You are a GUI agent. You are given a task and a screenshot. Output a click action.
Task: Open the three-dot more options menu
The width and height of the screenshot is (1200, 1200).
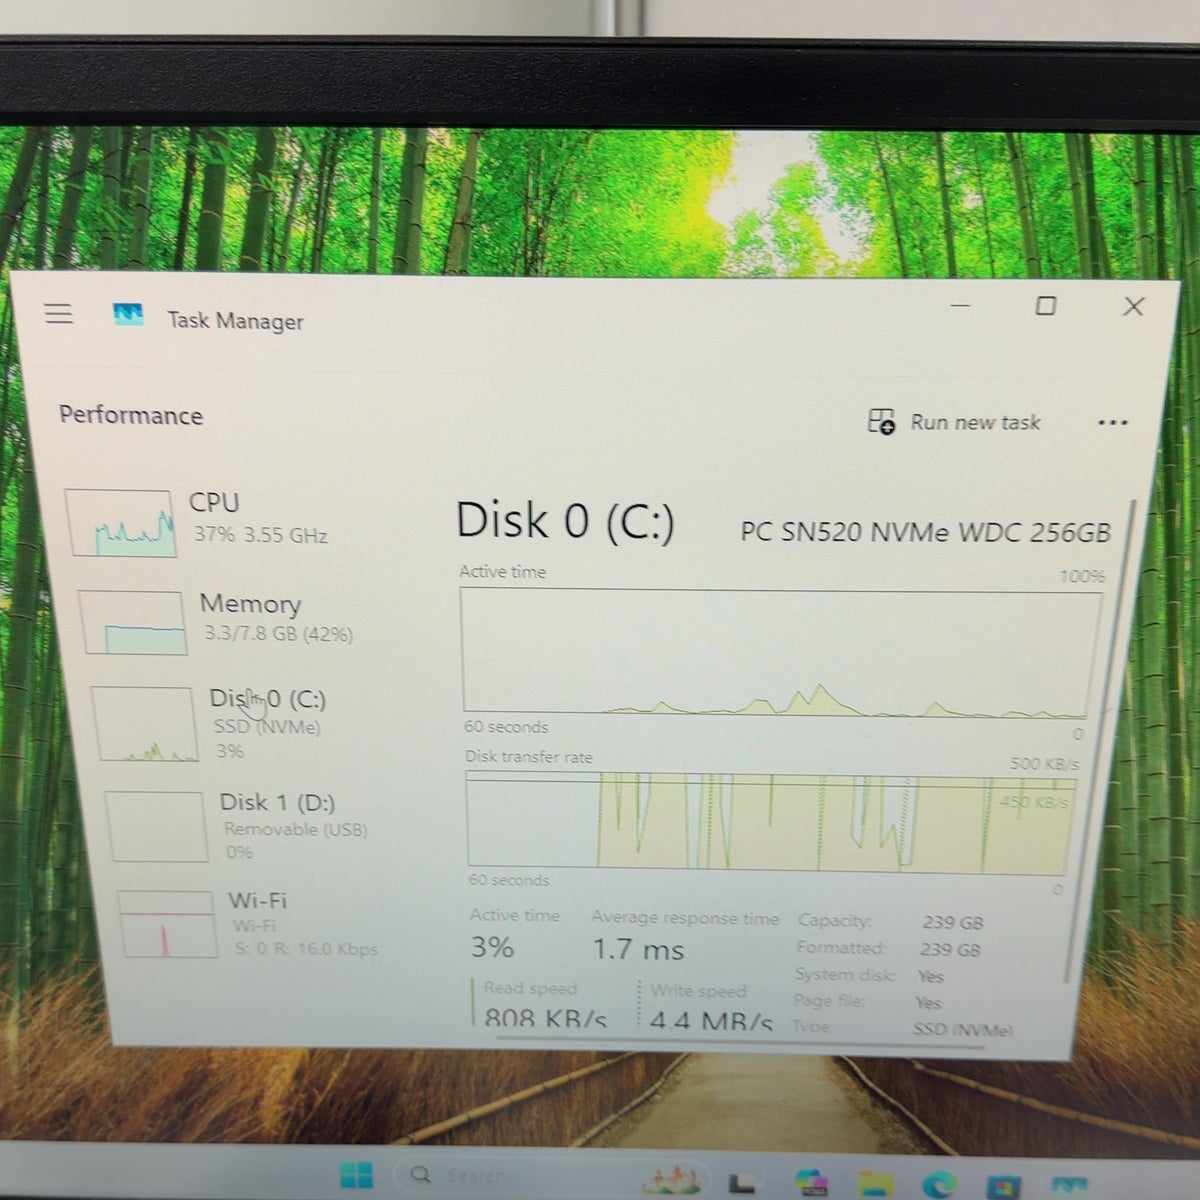coord(1112,423)
